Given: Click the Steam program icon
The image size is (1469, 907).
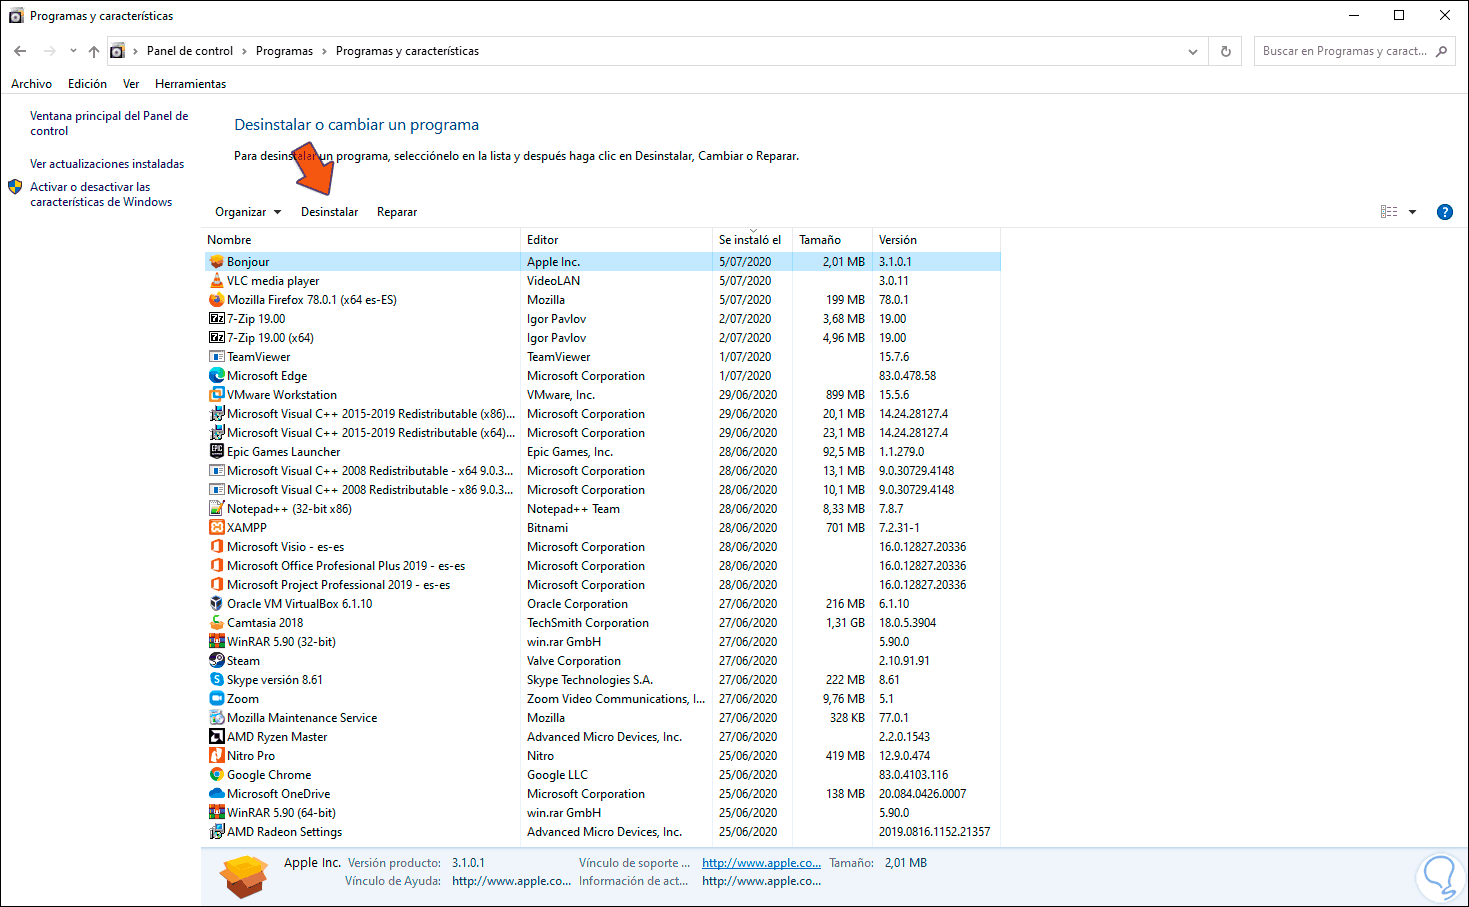Looking at the screenshot, I should click(x=216, y=661).
